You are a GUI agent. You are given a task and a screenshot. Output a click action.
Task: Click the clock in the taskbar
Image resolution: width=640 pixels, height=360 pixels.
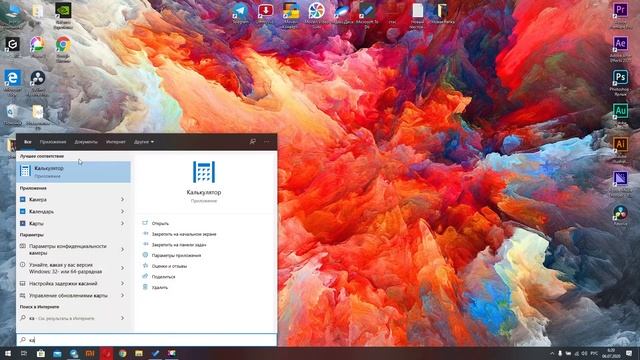point(611,353)
